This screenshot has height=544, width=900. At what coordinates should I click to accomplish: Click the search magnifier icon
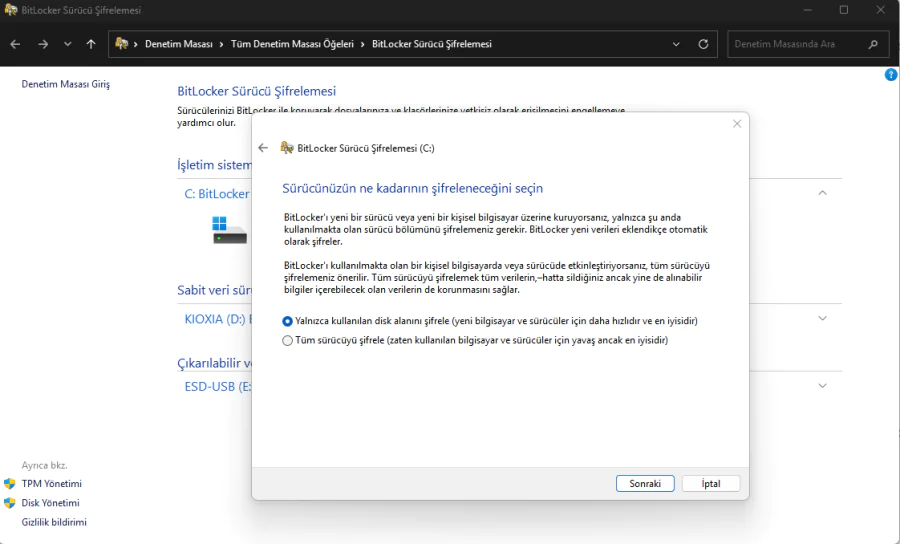tap(873, 44)
